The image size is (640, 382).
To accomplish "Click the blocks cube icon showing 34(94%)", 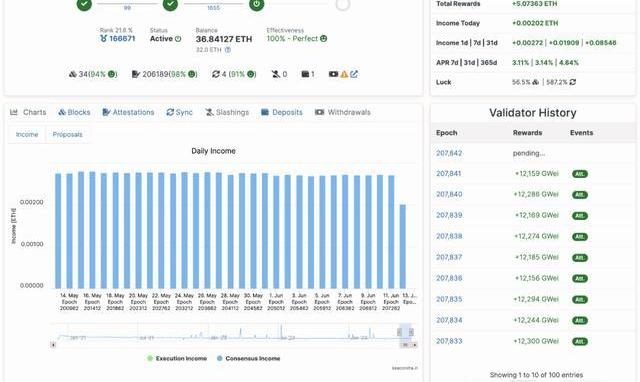I will [73, 74].
